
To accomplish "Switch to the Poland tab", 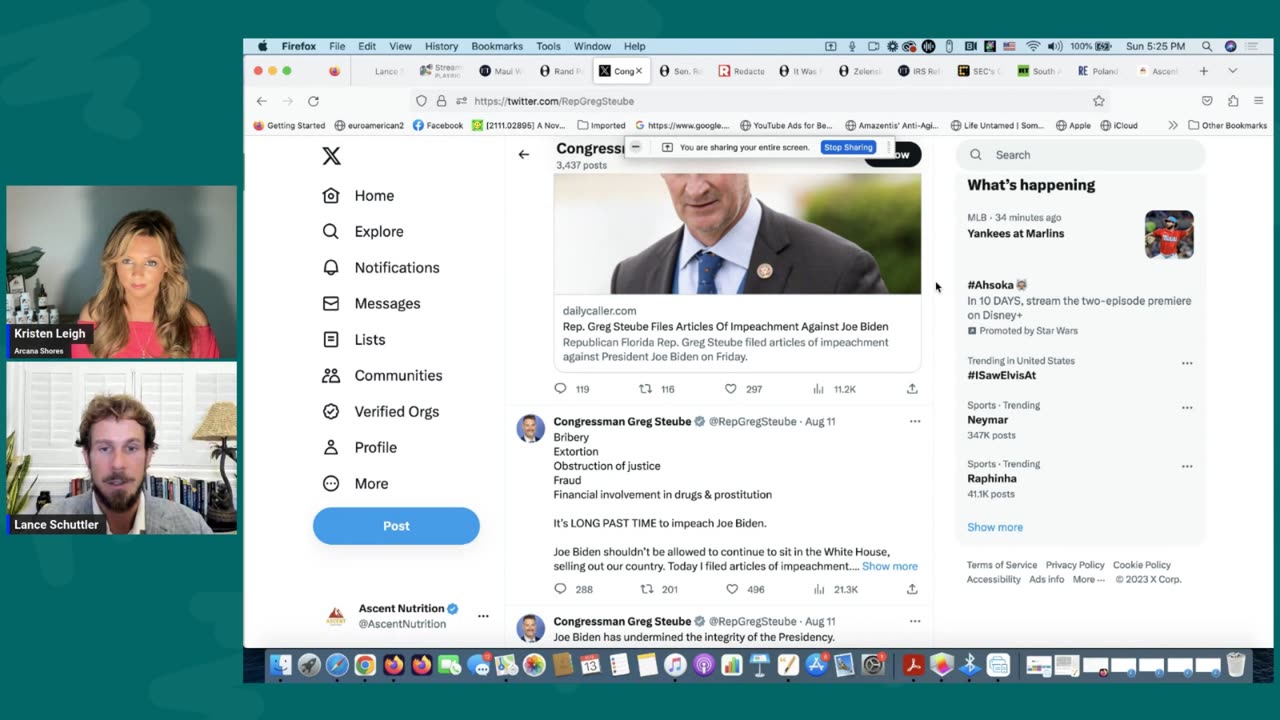I will (x=1098, y=71).
